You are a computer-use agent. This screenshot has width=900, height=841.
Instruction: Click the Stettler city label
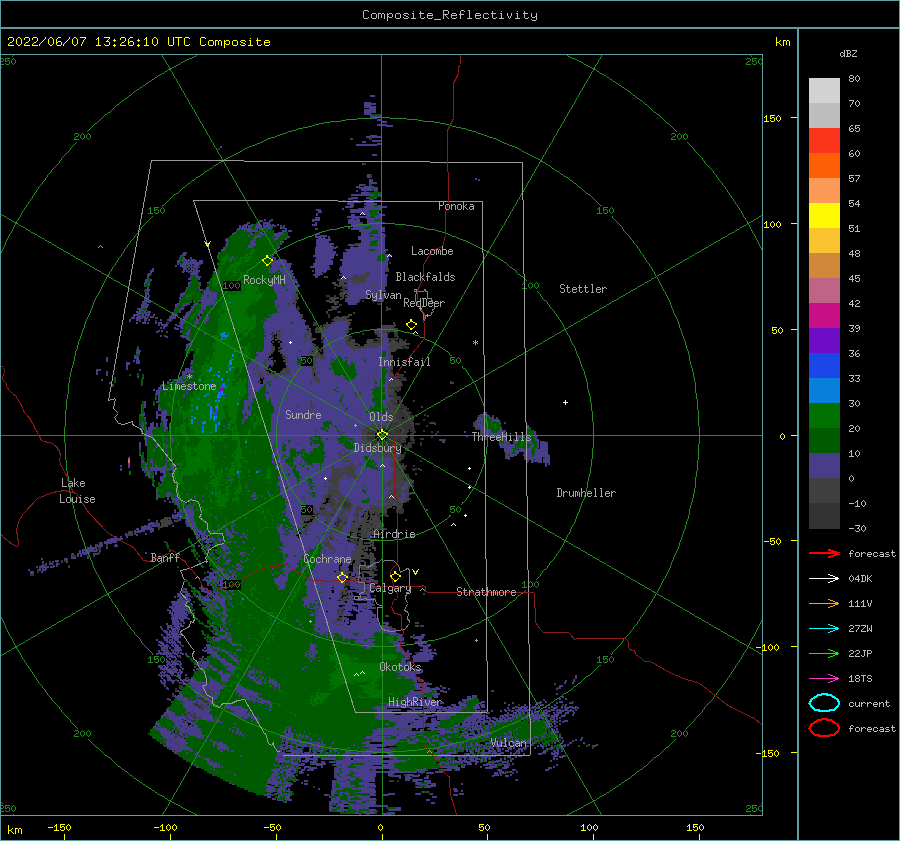tap(583, 289)
